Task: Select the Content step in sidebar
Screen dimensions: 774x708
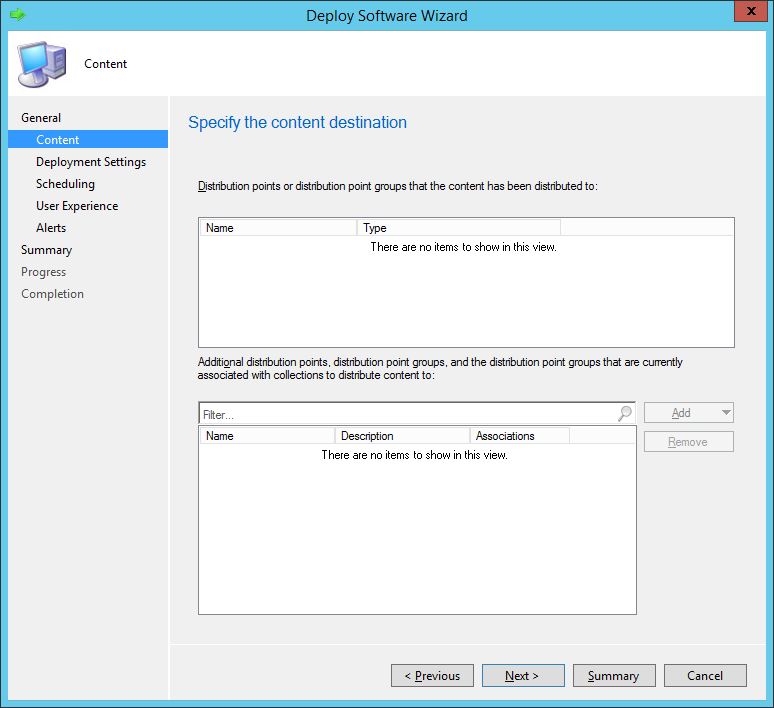Action: pyautogui.click(x=88, y=139)
